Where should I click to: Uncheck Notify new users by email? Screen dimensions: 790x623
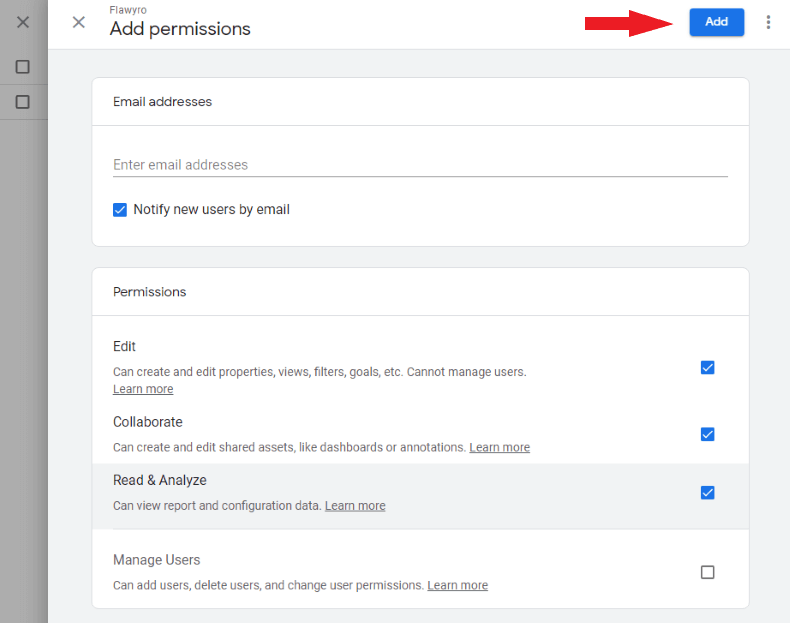coord(120,210)
